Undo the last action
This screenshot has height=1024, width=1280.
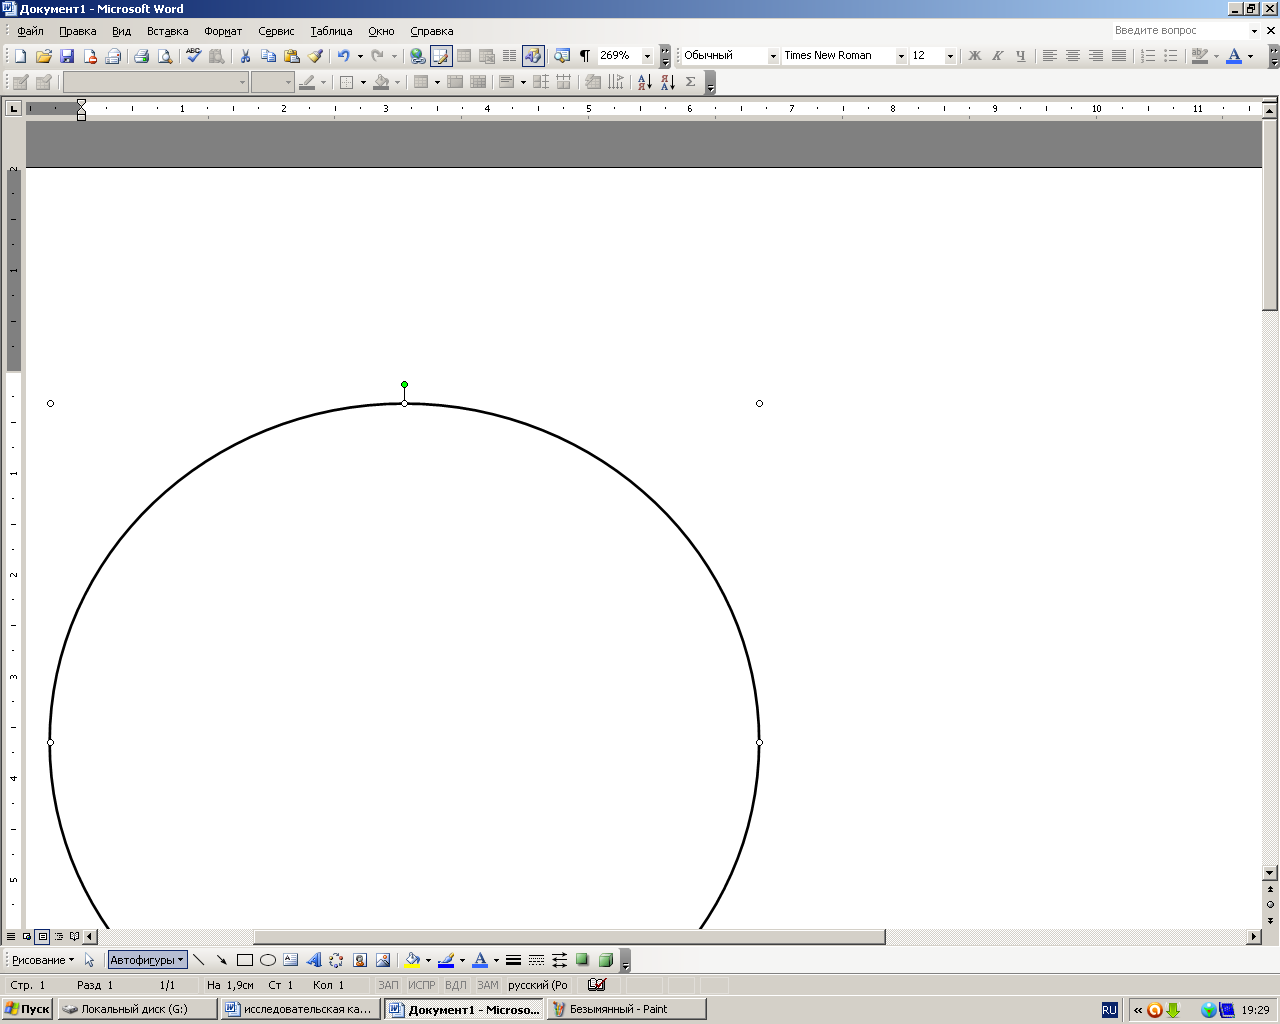(x=343, y=56)
